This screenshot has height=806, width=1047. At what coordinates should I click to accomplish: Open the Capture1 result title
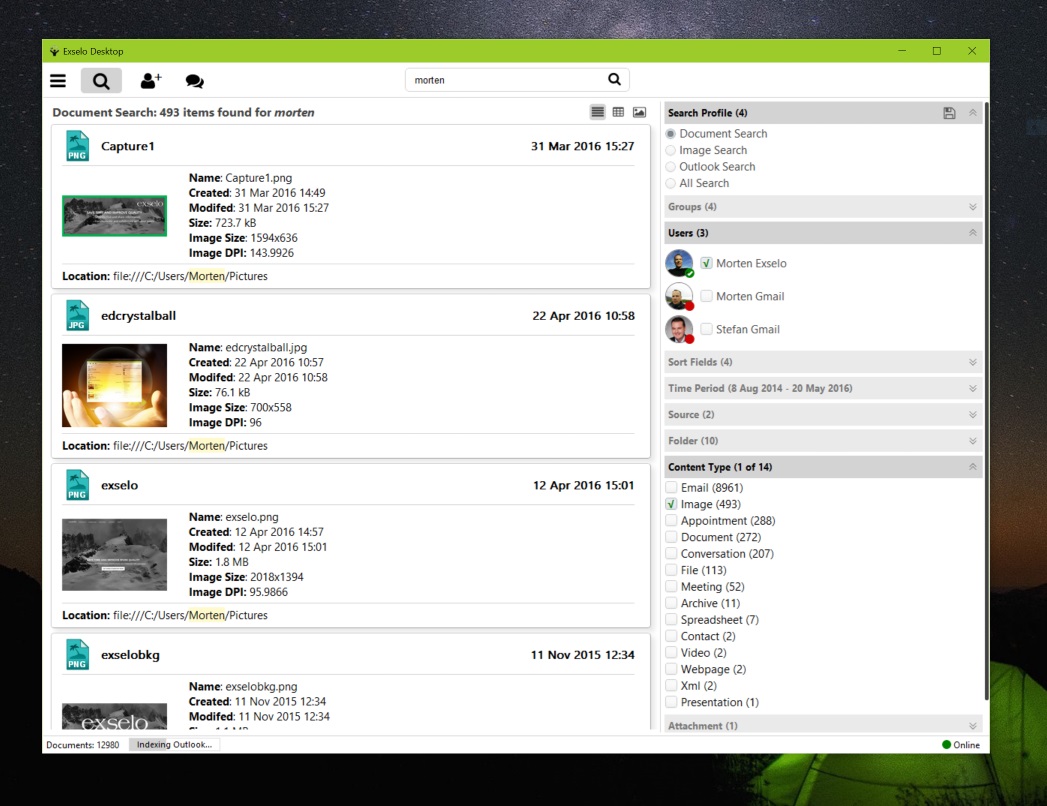128,146
